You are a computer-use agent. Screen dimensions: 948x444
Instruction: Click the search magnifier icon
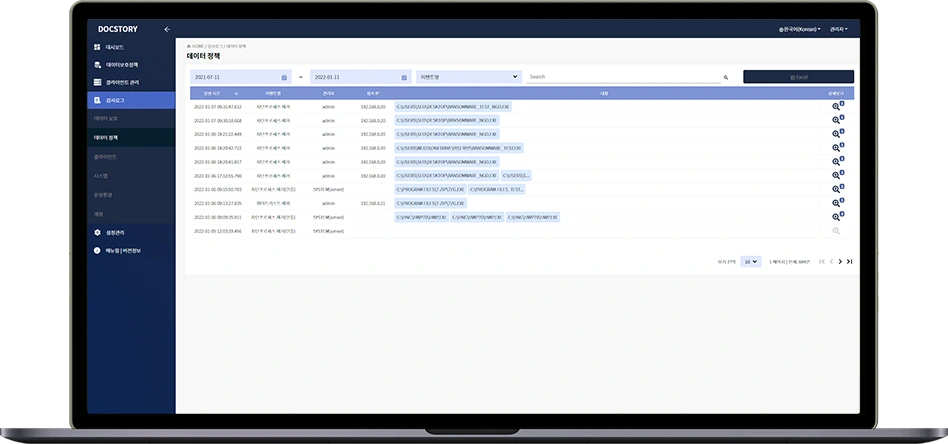(726, 77)
